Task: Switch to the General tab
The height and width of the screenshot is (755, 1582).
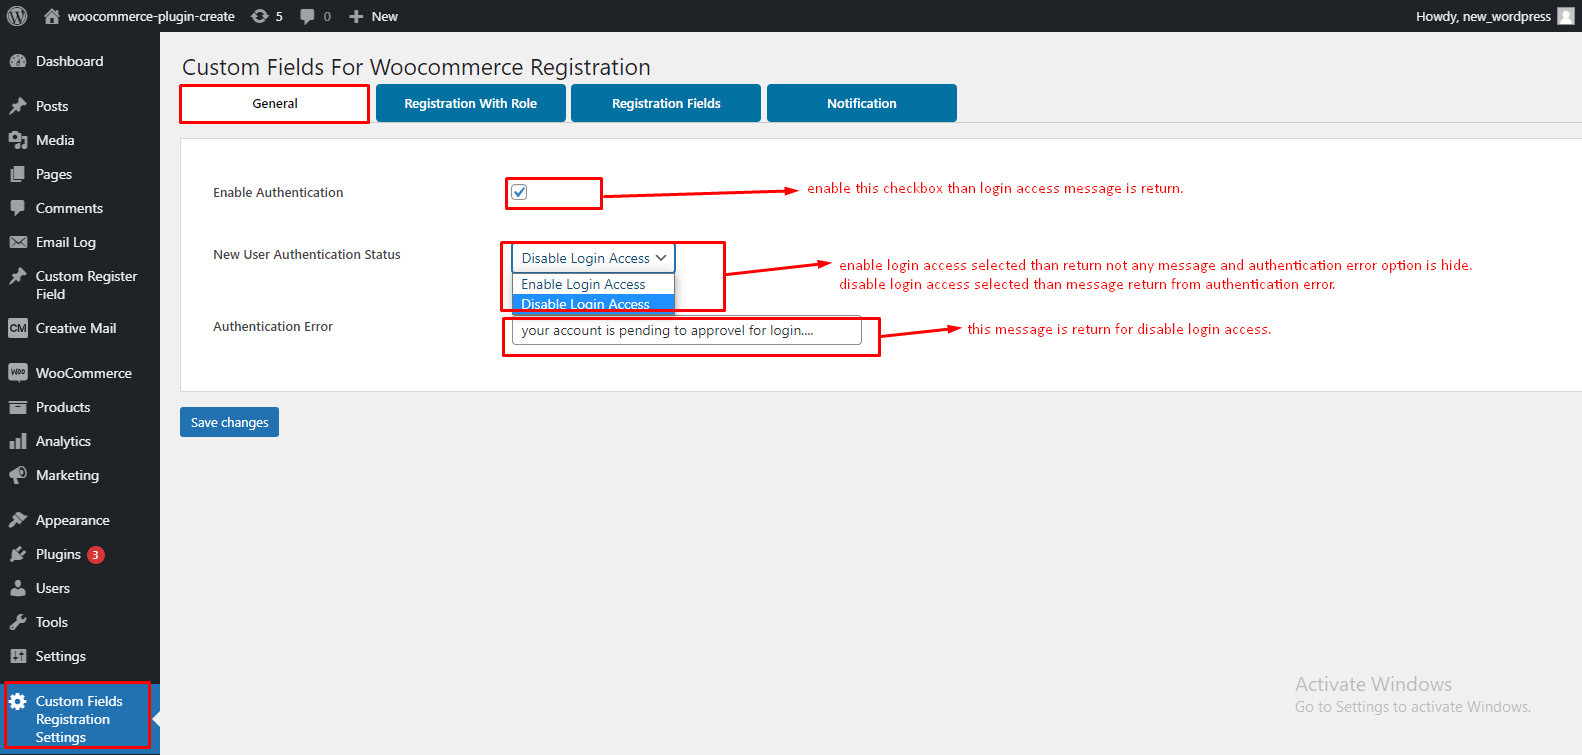Action: point(275,103)
